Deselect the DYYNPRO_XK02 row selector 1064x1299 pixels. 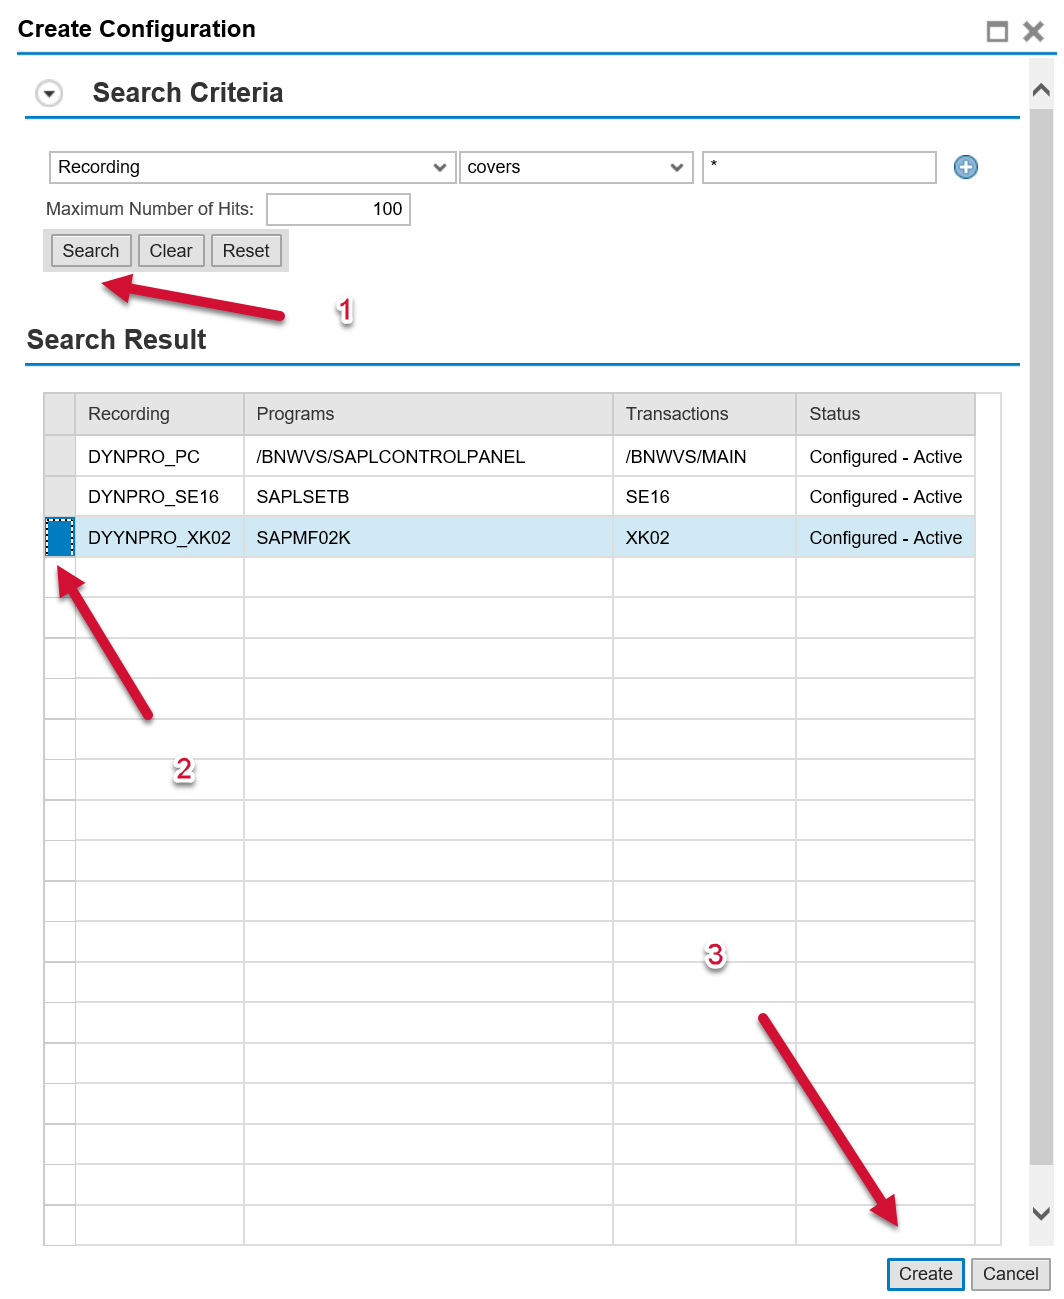pyautogui.click(x=60, y=537)
